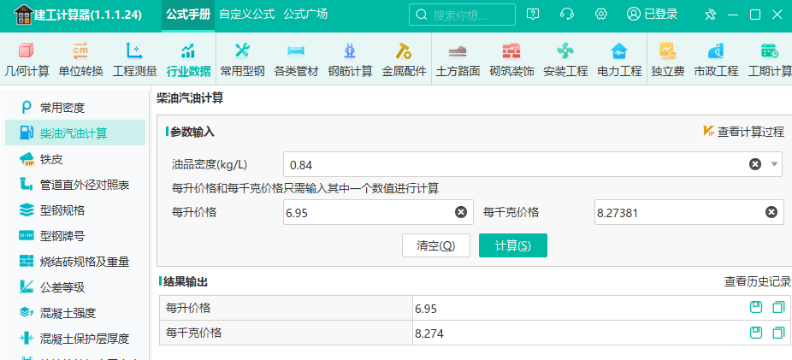Clear the 每千克价格 field with its X
Viewport: 792px width, 360px height.
771,212
